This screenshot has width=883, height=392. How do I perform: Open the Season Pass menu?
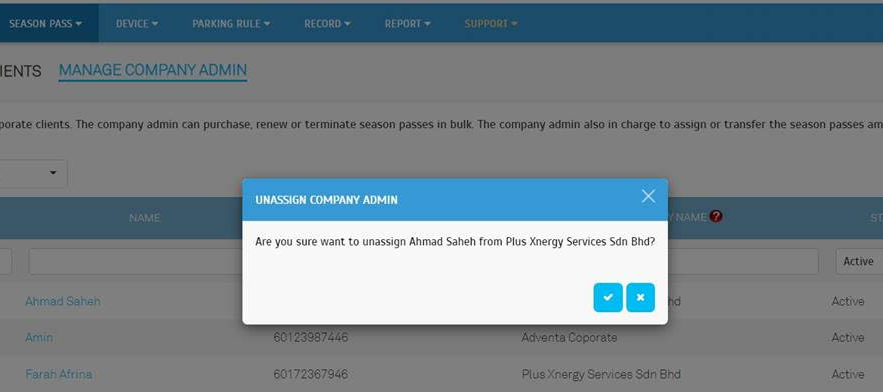click(x=46, y=24)
